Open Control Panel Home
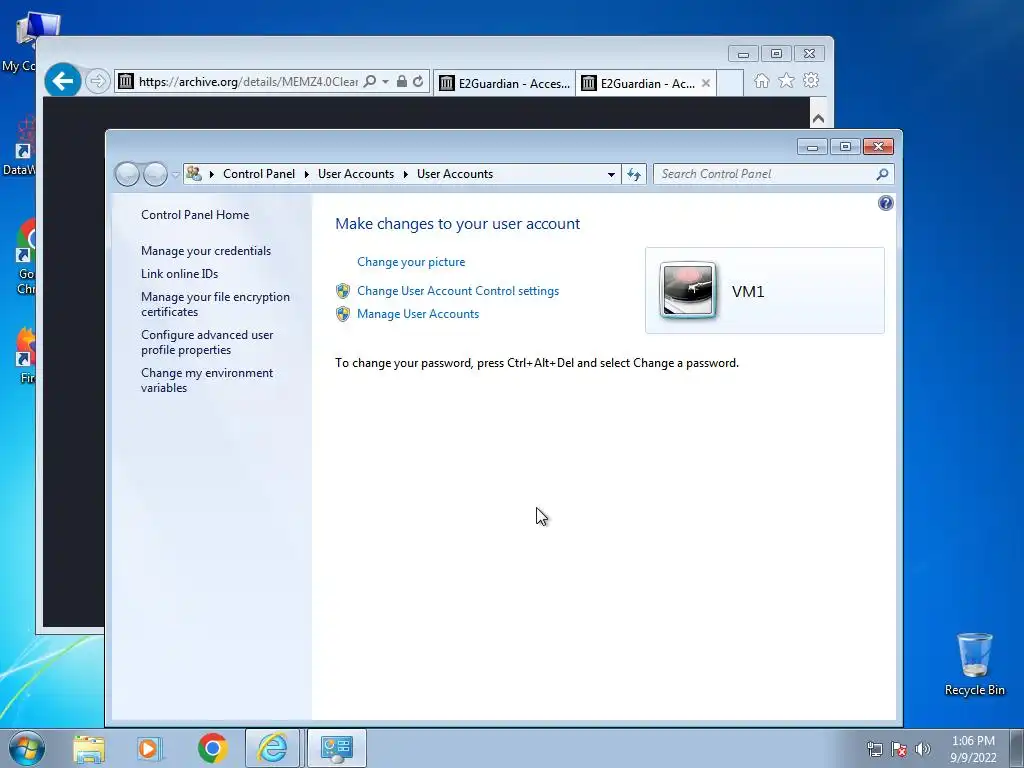This screenshot has height=768, width=1024. [x=195, y=215]
